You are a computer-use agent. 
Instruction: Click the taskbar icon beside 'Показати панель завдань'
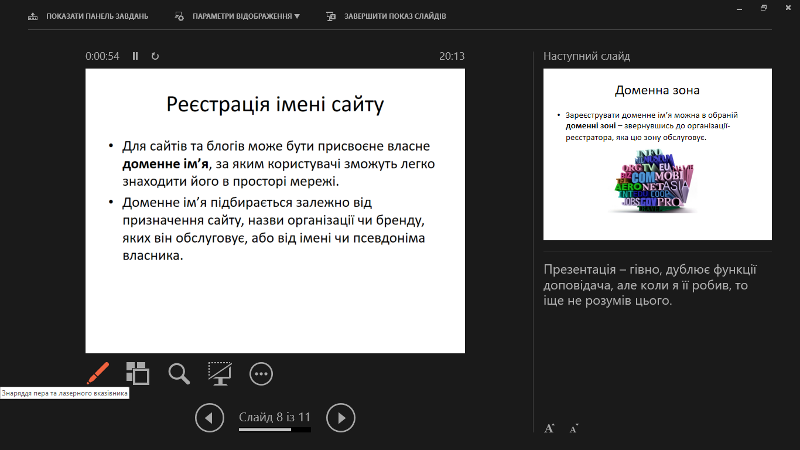pos(33,16)
